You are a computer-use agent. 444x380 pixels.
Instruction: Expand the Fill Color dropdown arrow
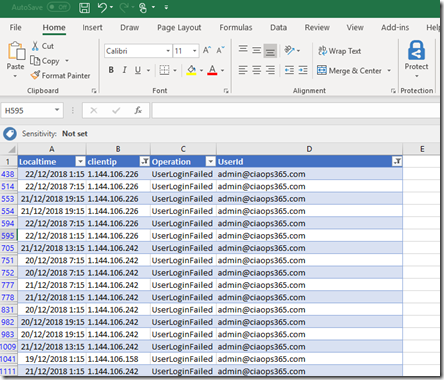pos(201,70)
